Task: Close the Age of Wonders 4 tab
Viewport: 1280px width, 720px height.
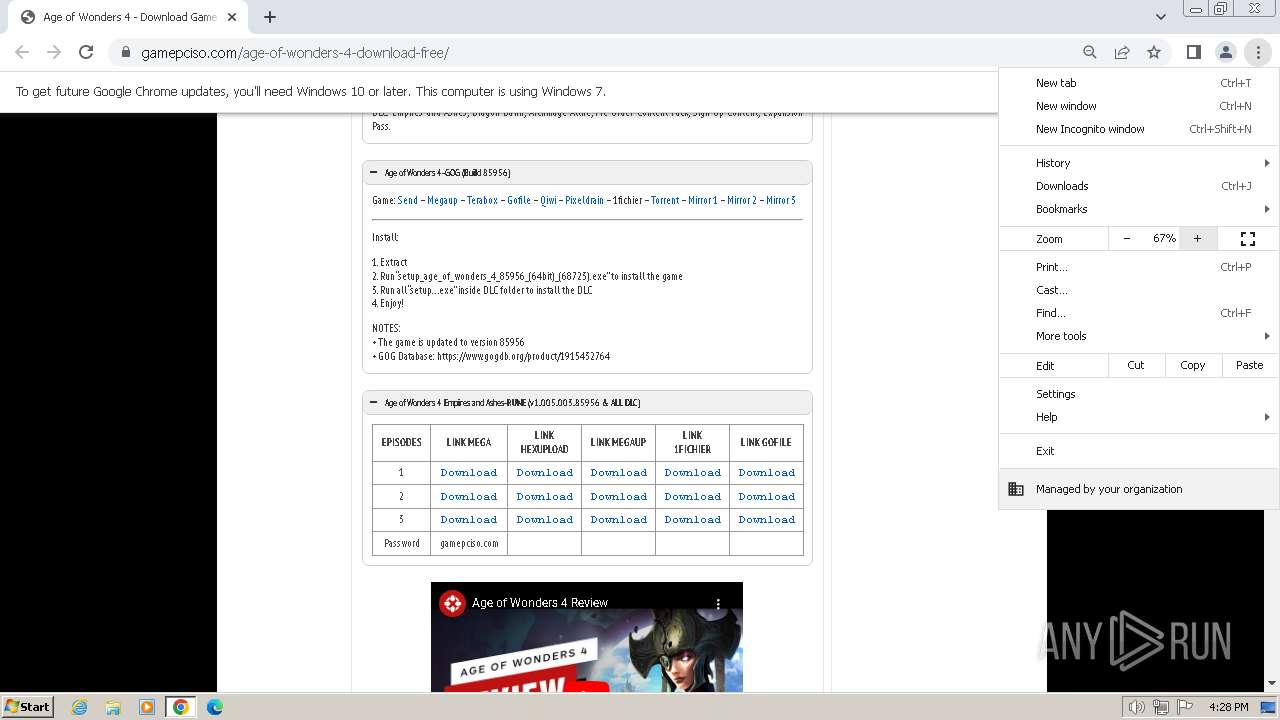Action: 232,17
